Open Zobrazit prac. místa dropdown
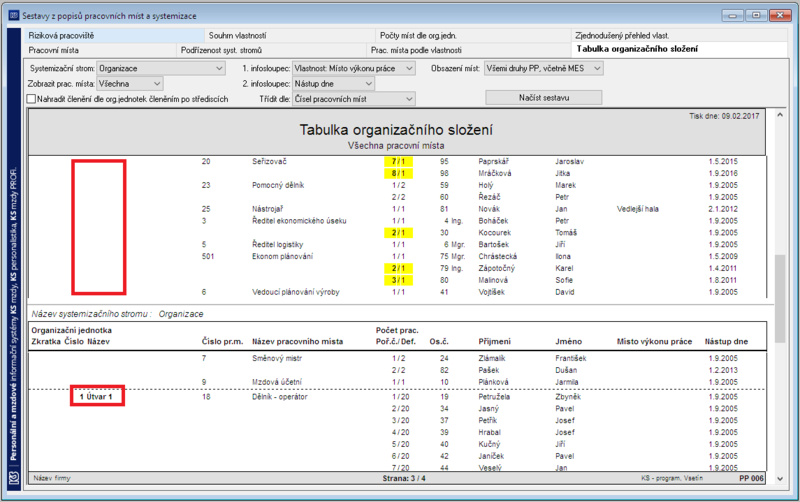Viewport: 800px width, 502px height. point(130,84)
